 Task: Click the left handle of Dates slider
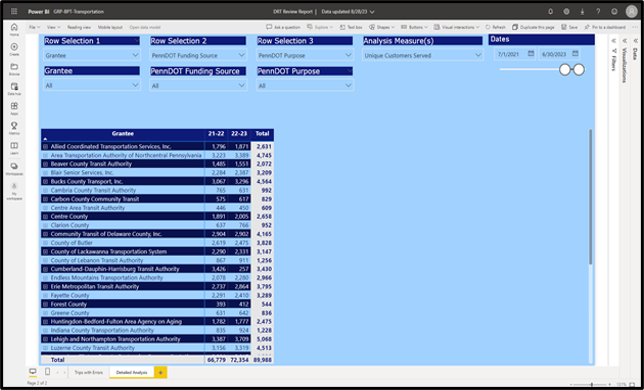pyautogui.click(x=565, y=70)
